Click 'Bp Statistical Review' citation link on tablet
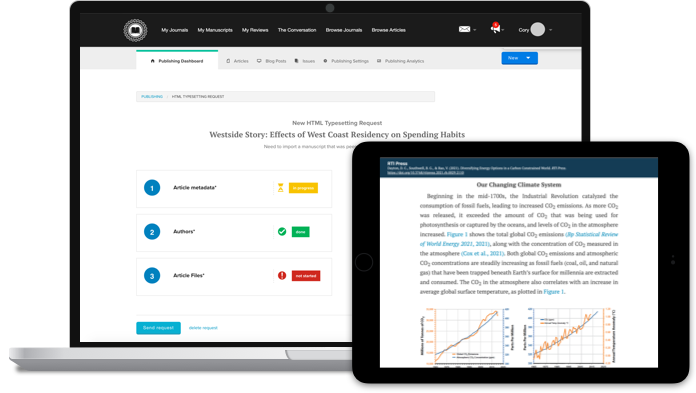The width and height of the screenshot is (696, 393). 593,234
